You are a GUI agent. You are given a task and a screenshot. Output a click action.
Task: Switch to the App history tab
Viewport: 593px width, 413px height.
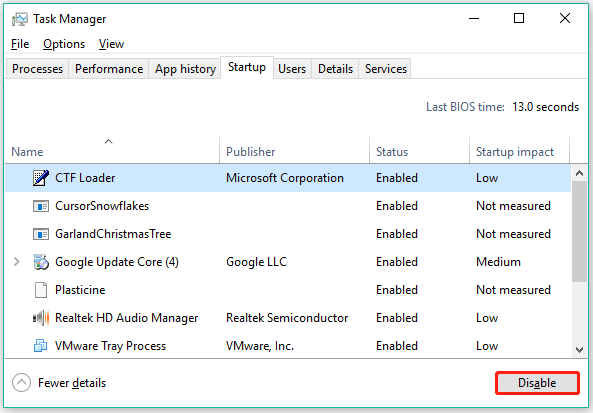185,69
